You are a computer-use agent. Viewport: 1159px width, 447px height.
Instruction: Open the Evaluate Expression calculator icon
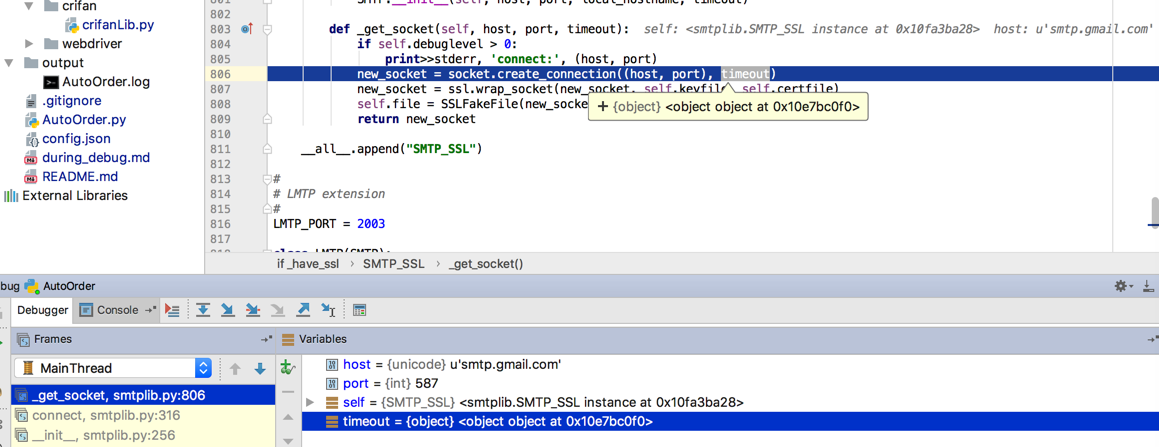[359, 310]
